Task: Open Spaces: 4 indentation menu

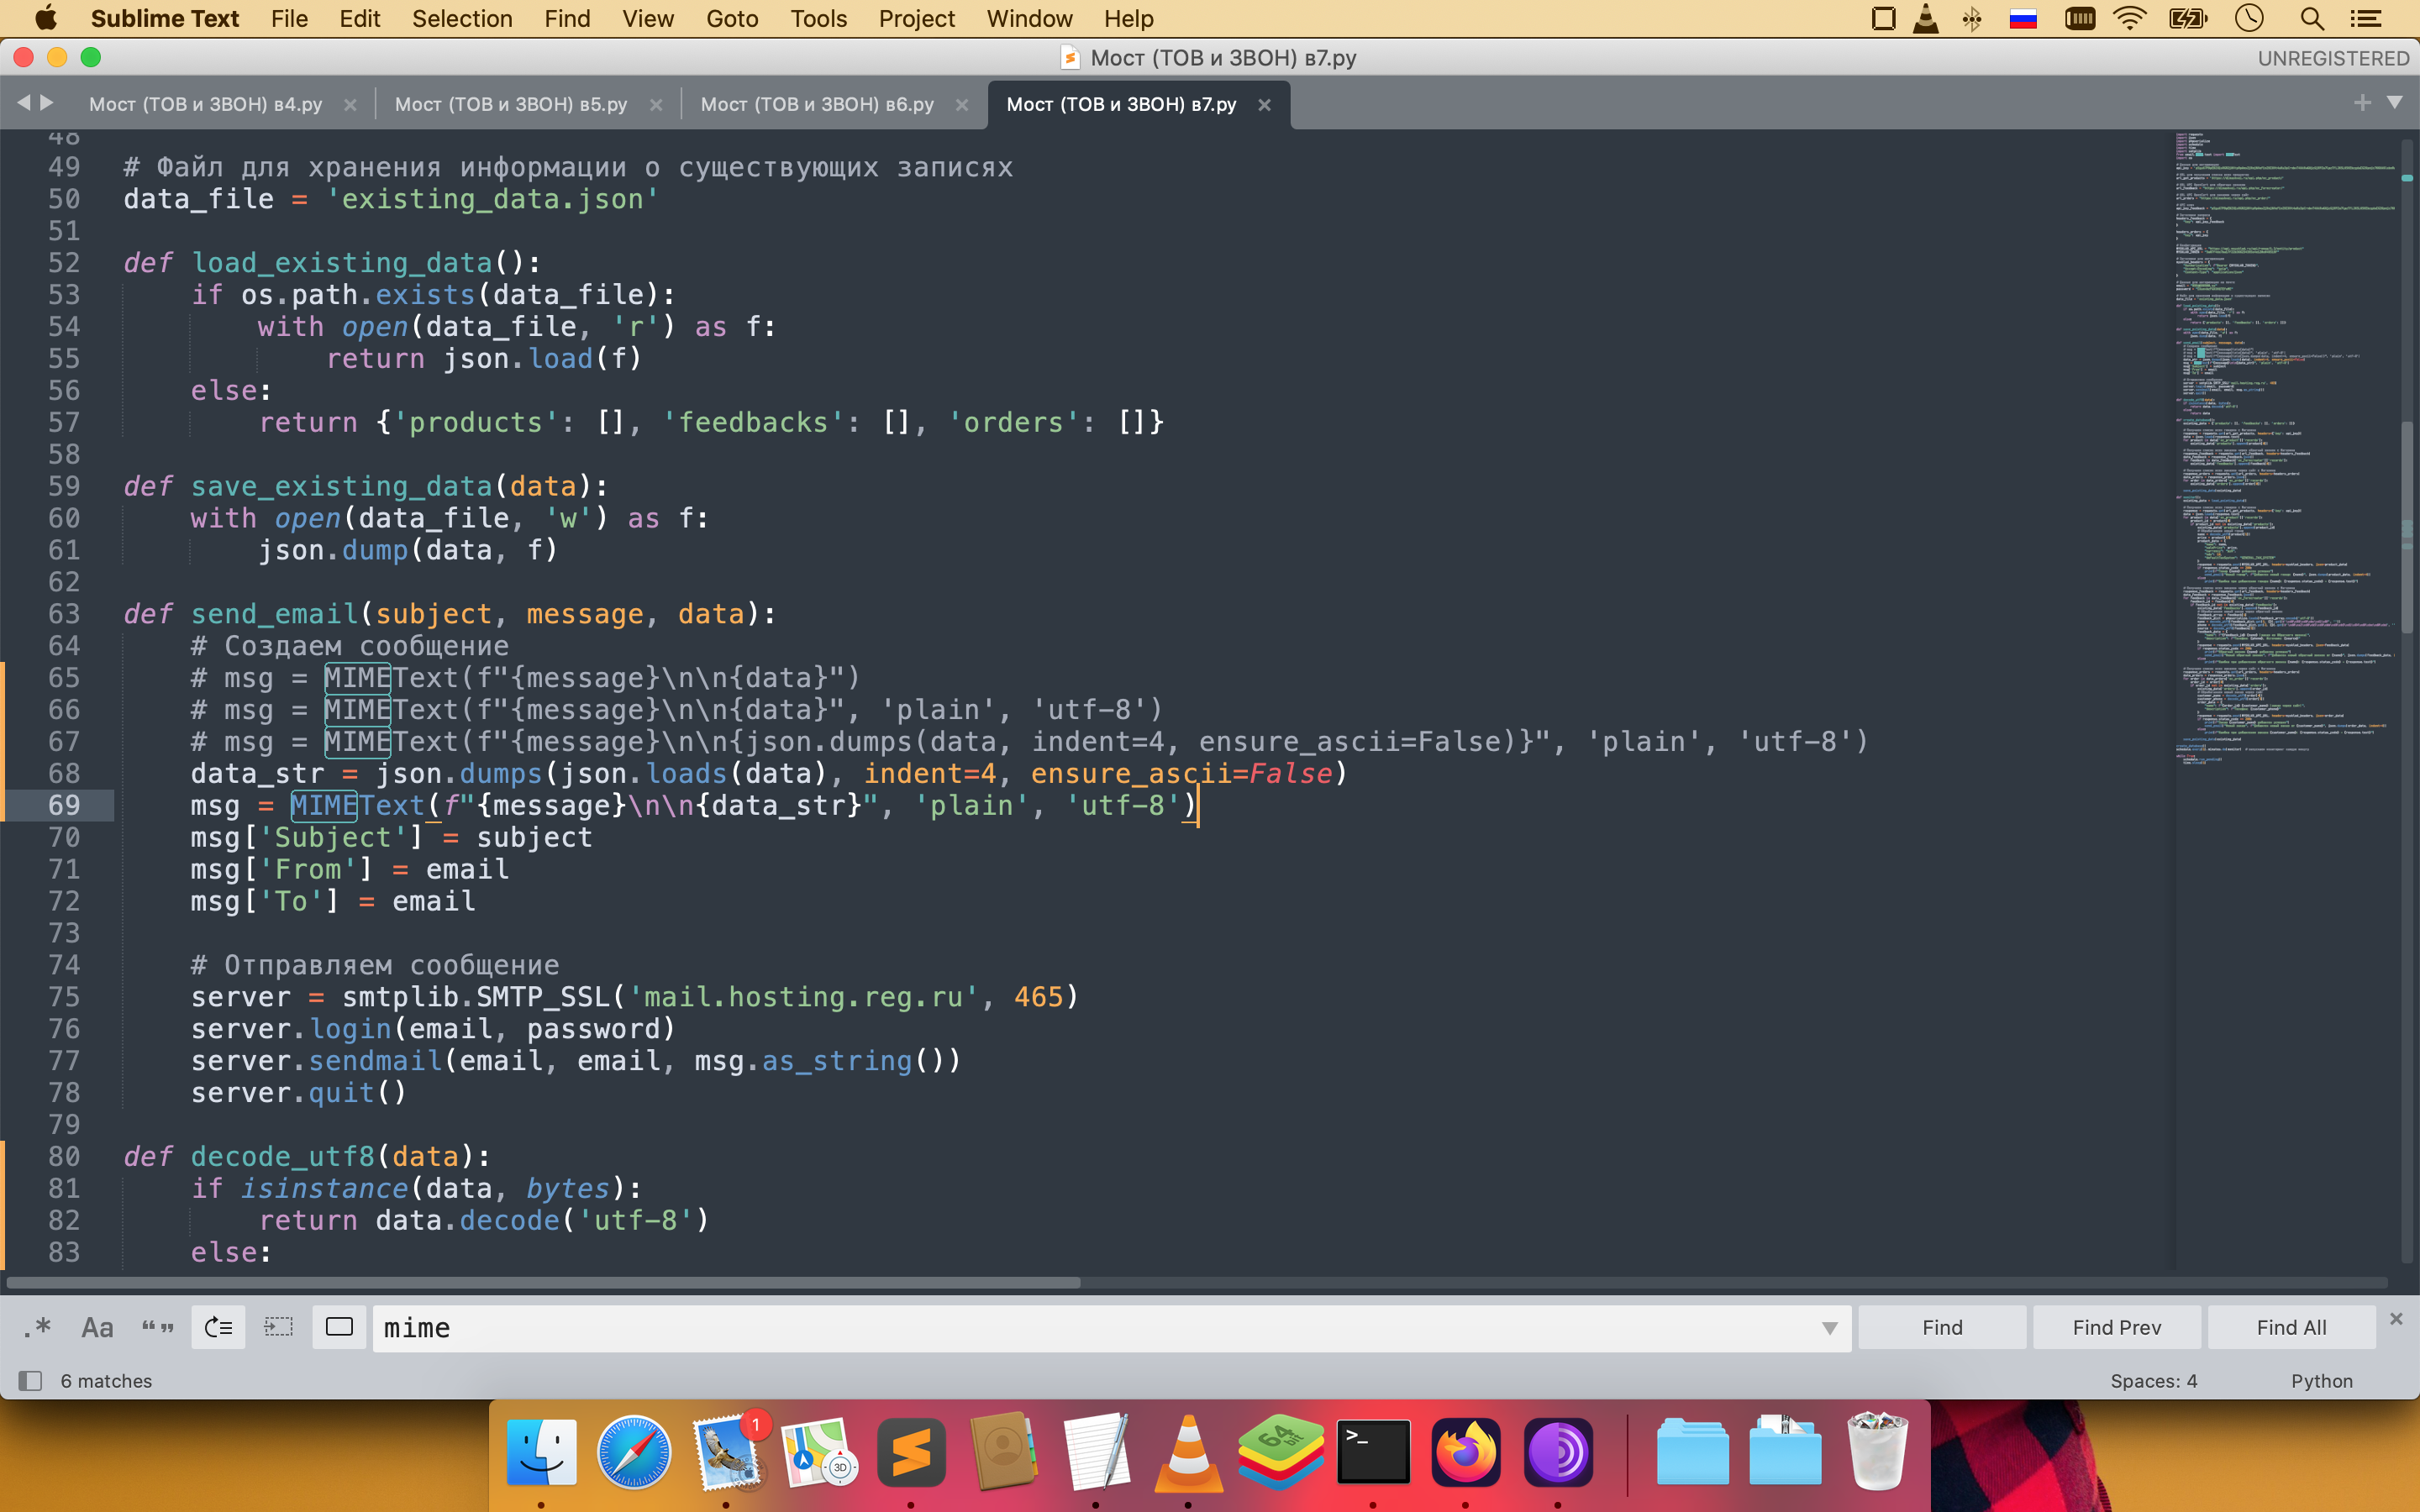Action: point(2153,1381)
